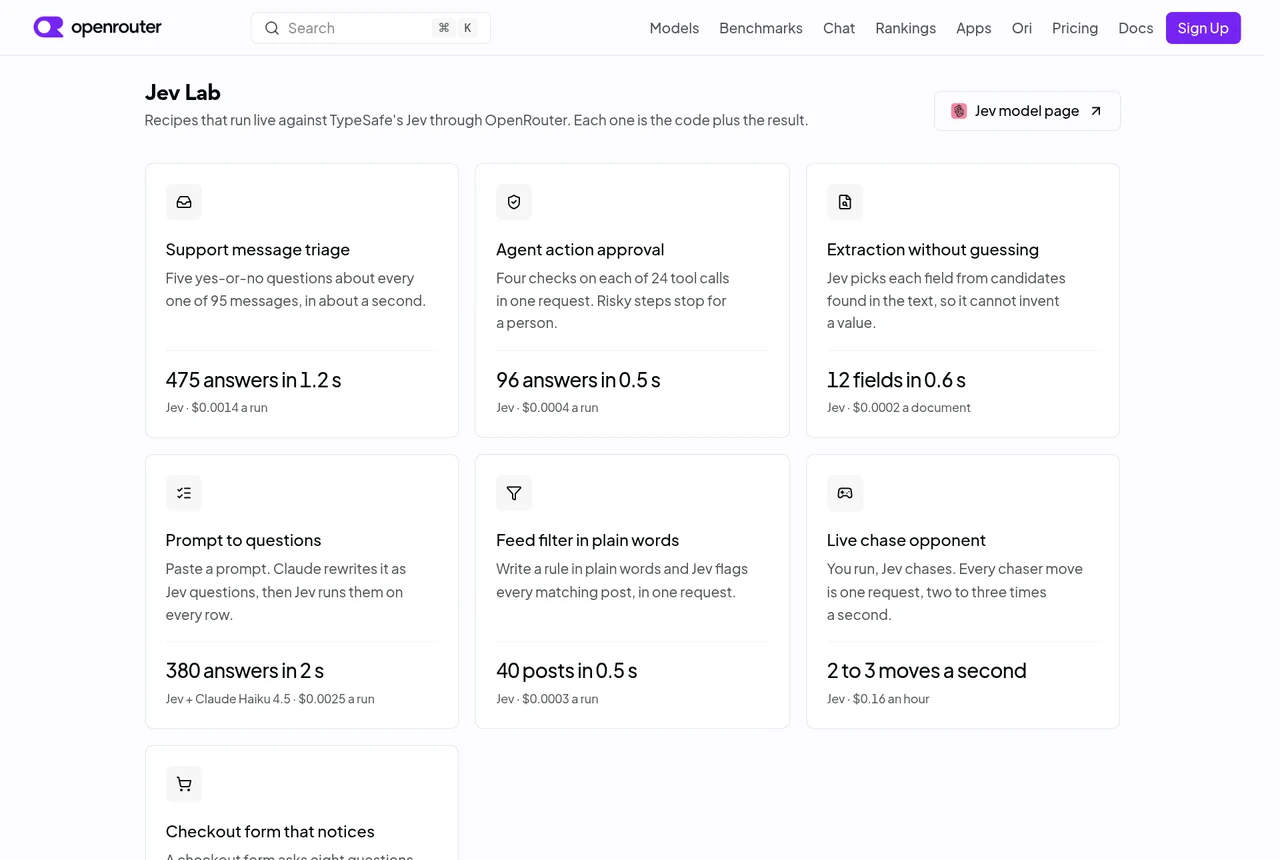This screenshot has width=1280, height=860.
Task: Open the Prompt to questions recipe
Action: pos(302,591)
